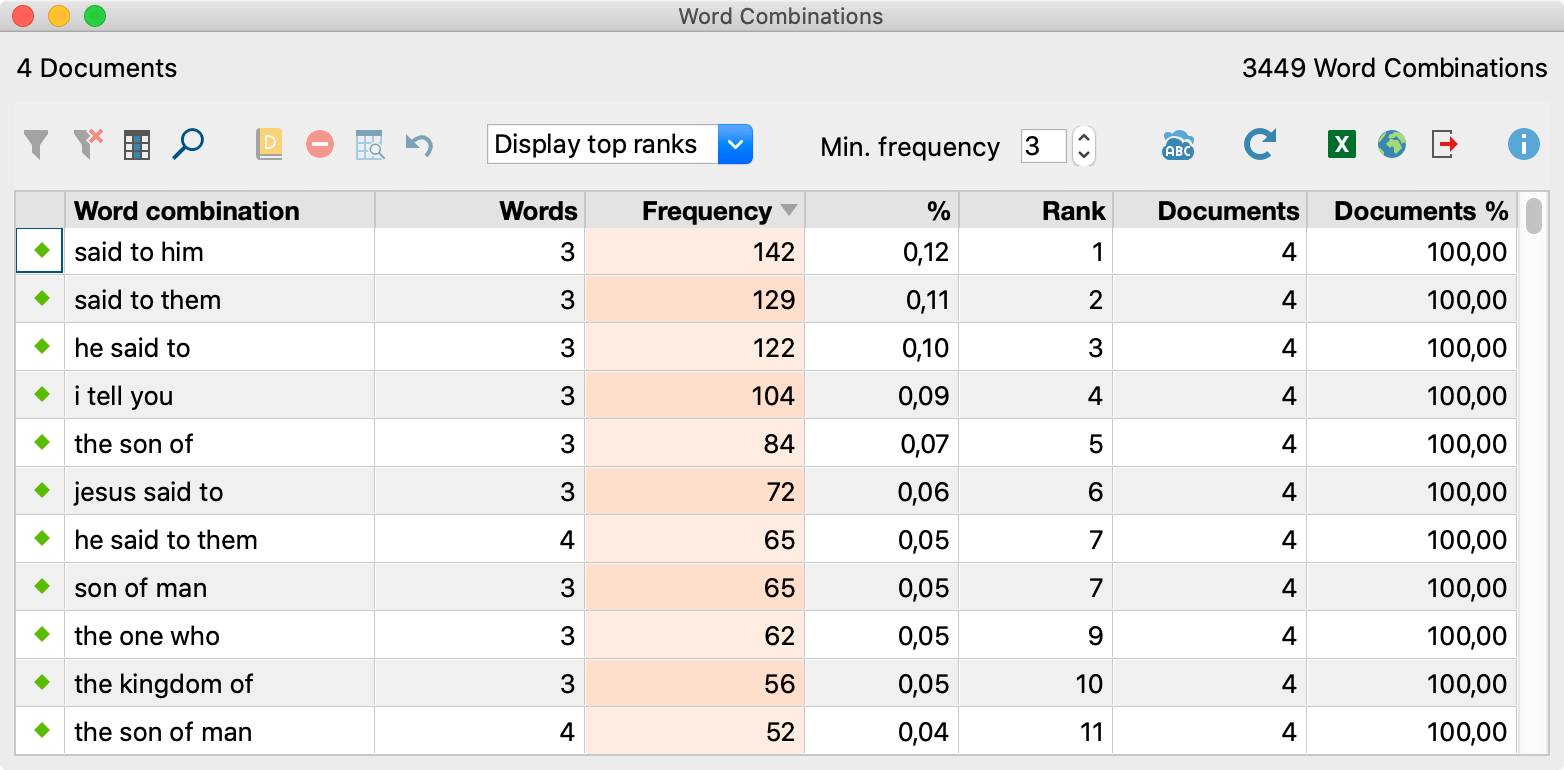Screen dimensions: 1564x770
Task: Click the vertical scrollbar thumb
Action: pos(1534,215)
